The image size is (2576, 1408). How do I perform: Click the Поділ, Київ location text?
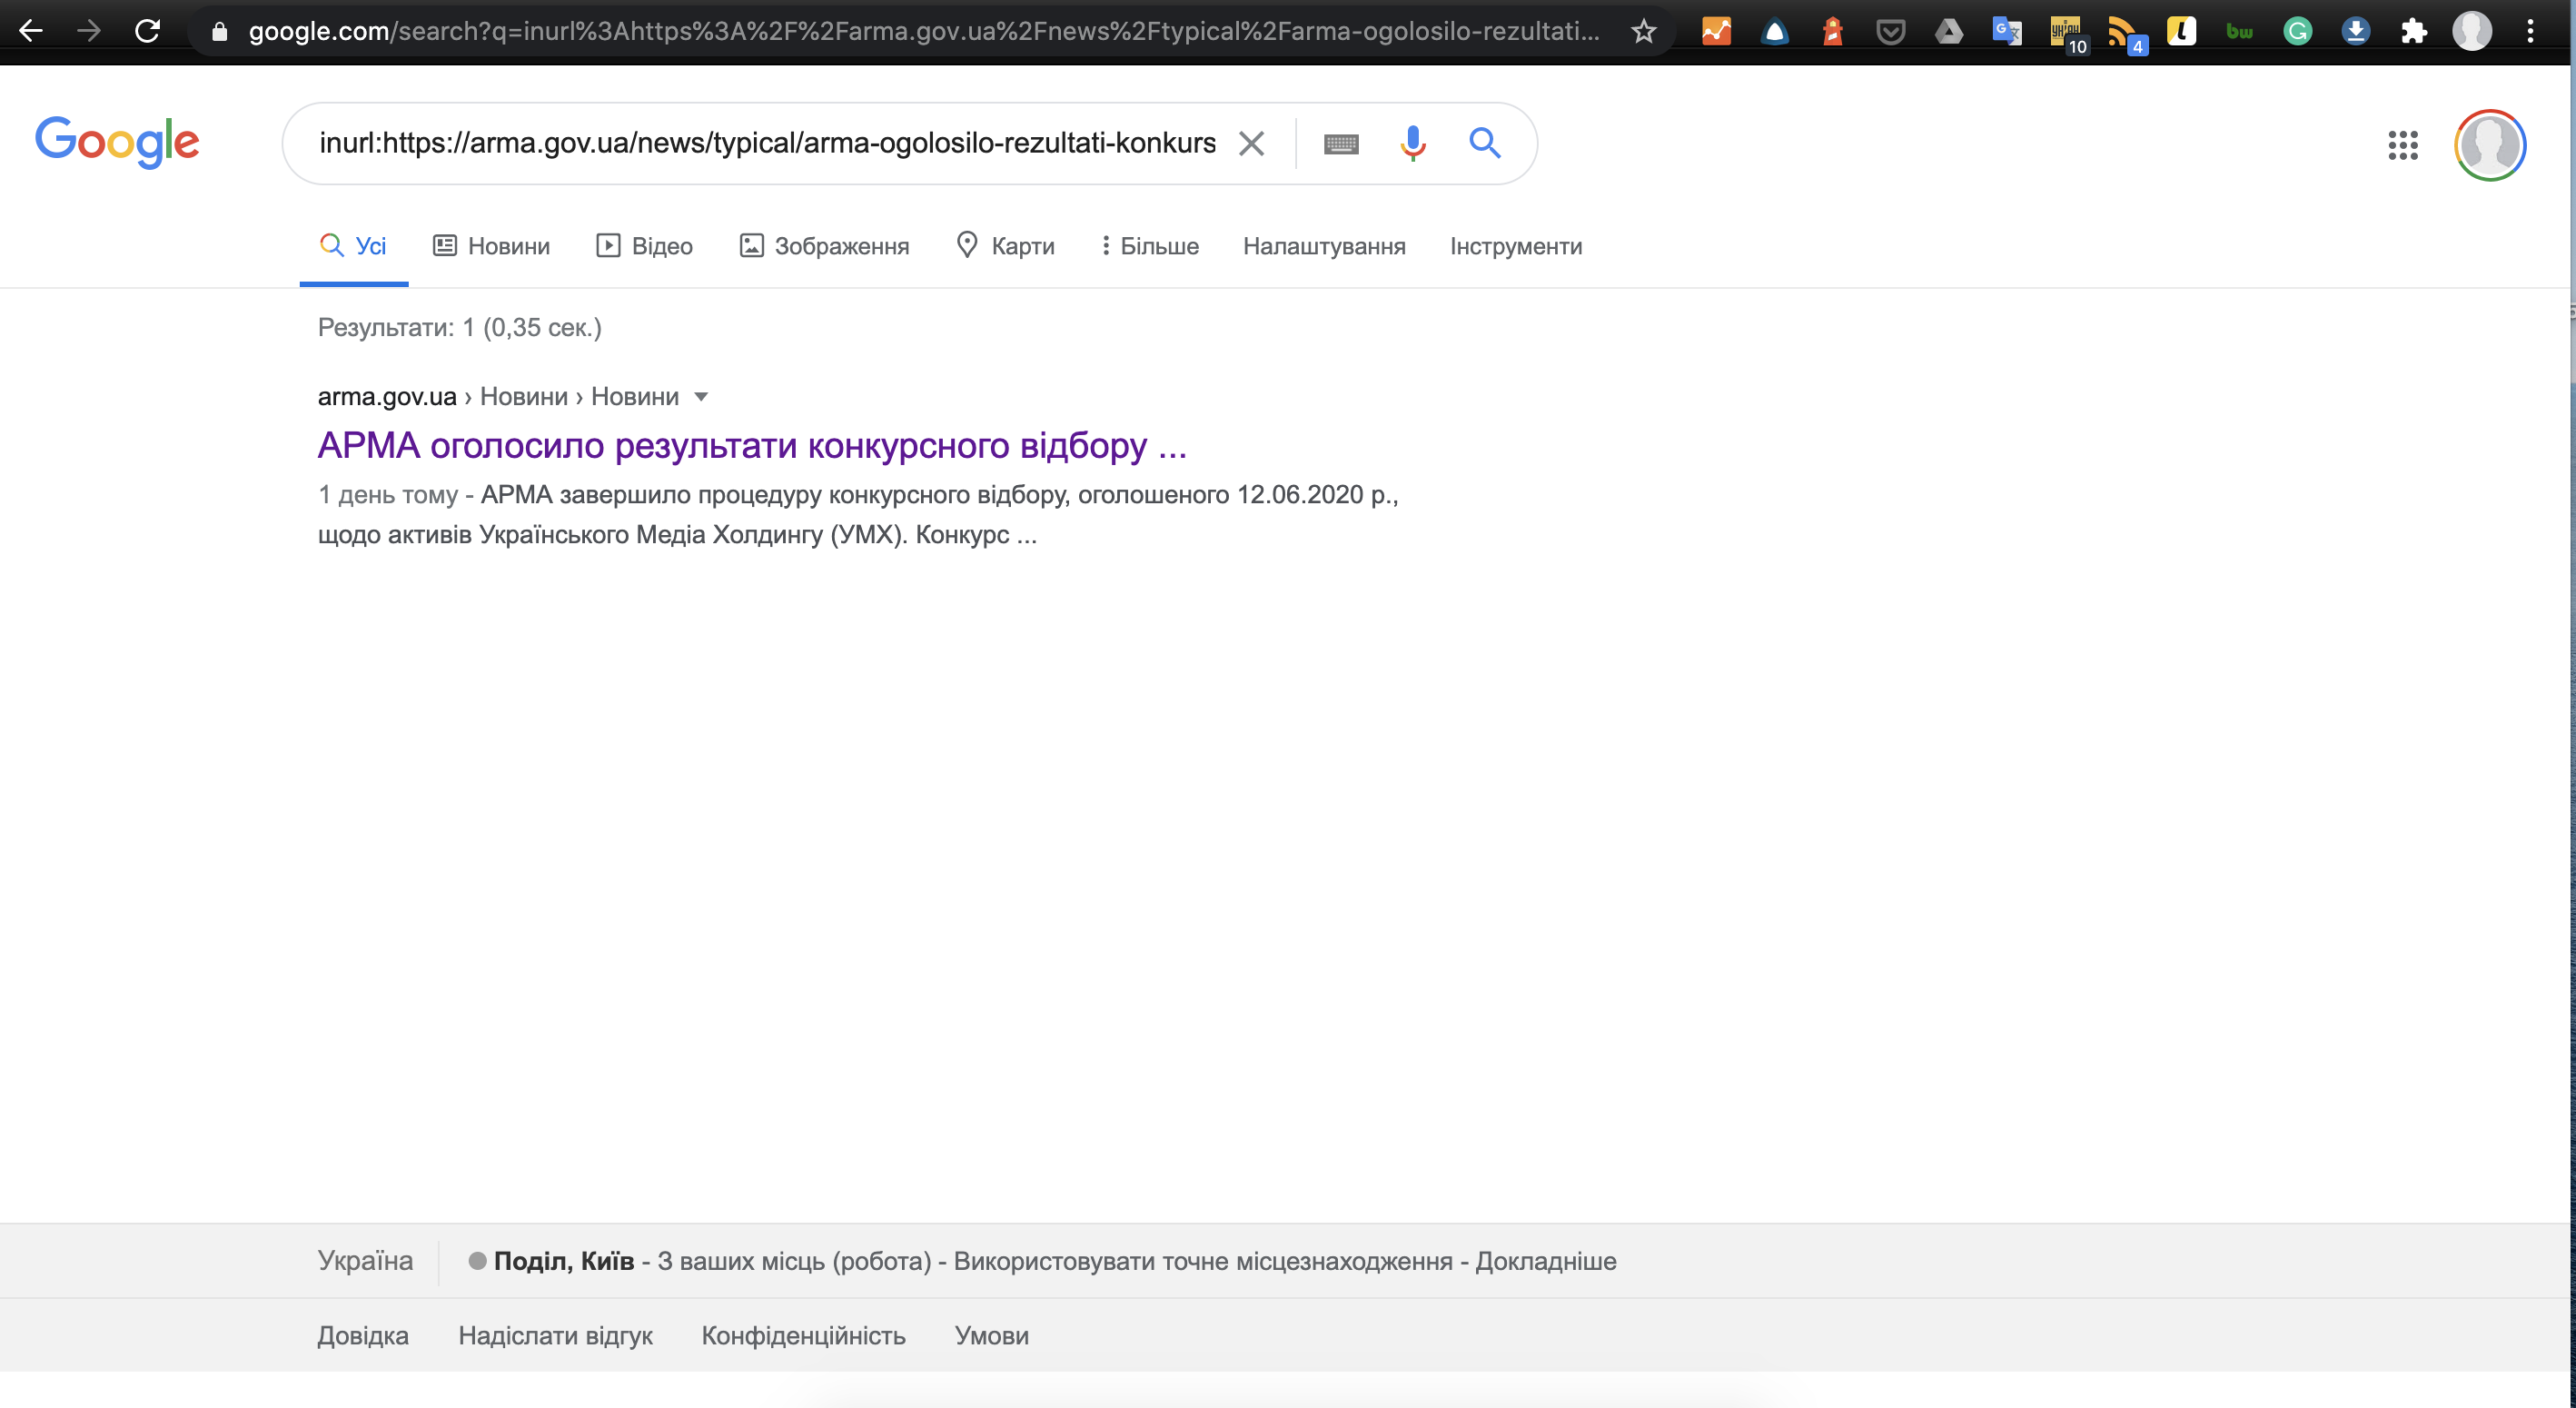coord(564,1261)
